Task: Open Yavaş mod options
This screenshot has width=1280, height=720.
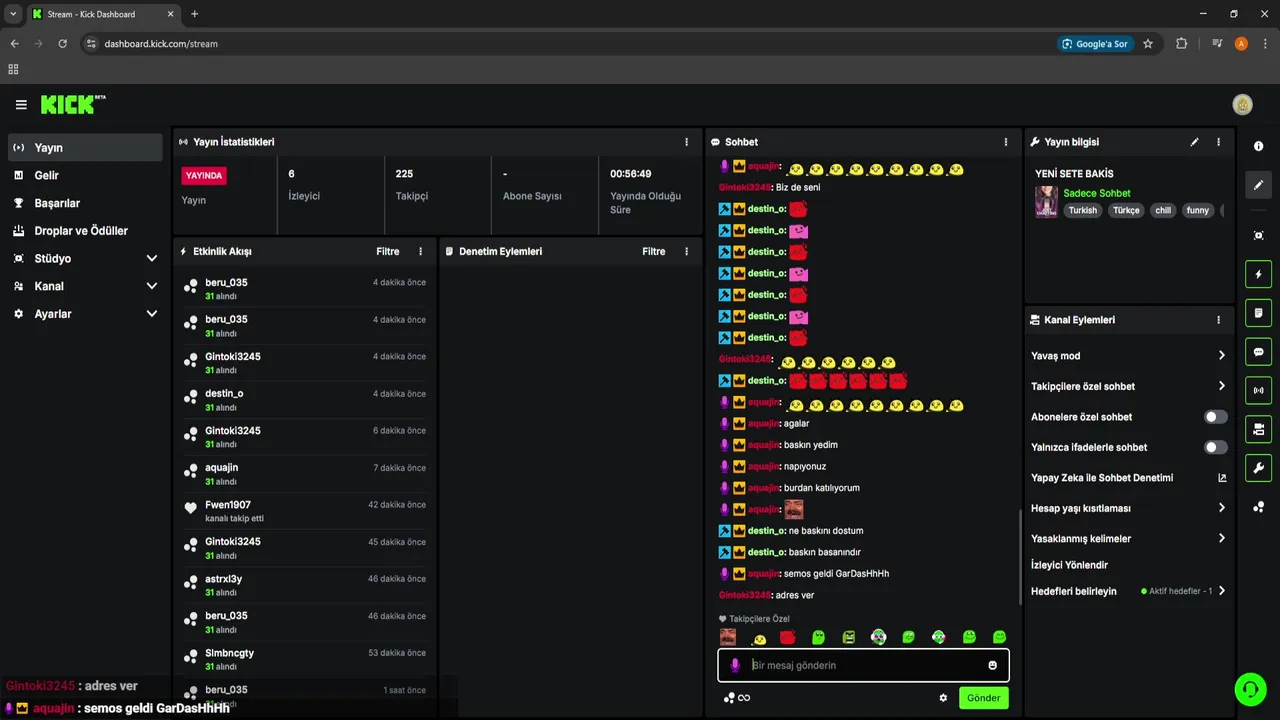Action: pyautogui.click(x=1128, y=356)
